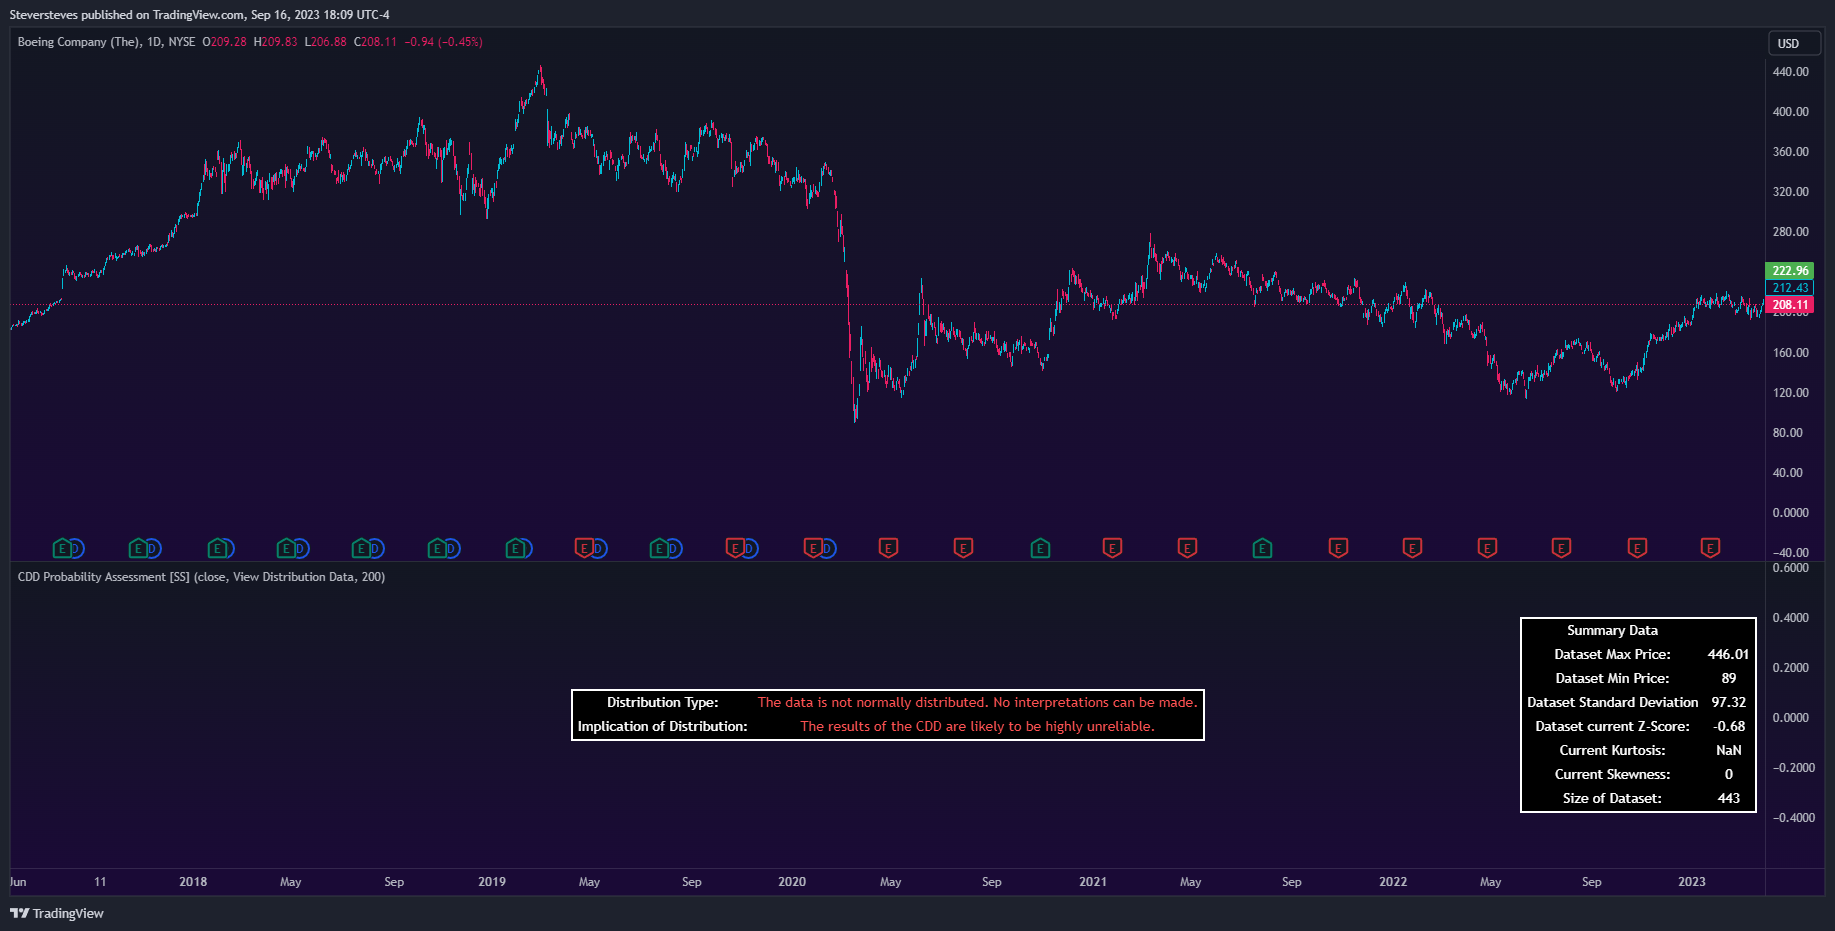Viewport: 1835px width, 931px height.
Task: Click the first green earnings marker near Jun
Action: pyautogui.click(x=62, y=548)
